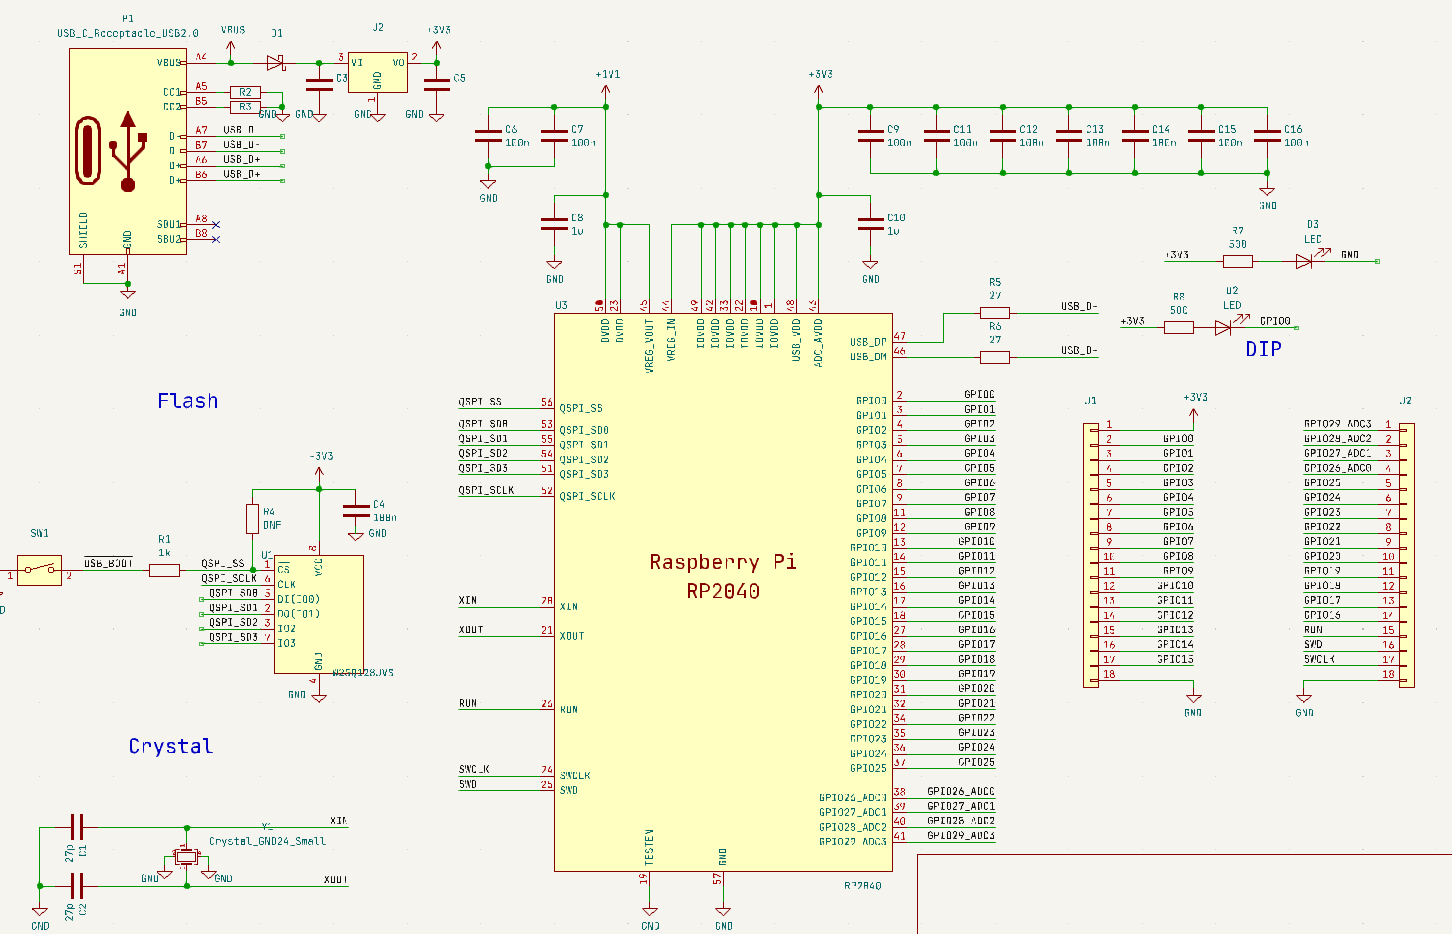Select the C10 1u capacitor symbol
This screenshot has height=934, width=1452.
871,224
